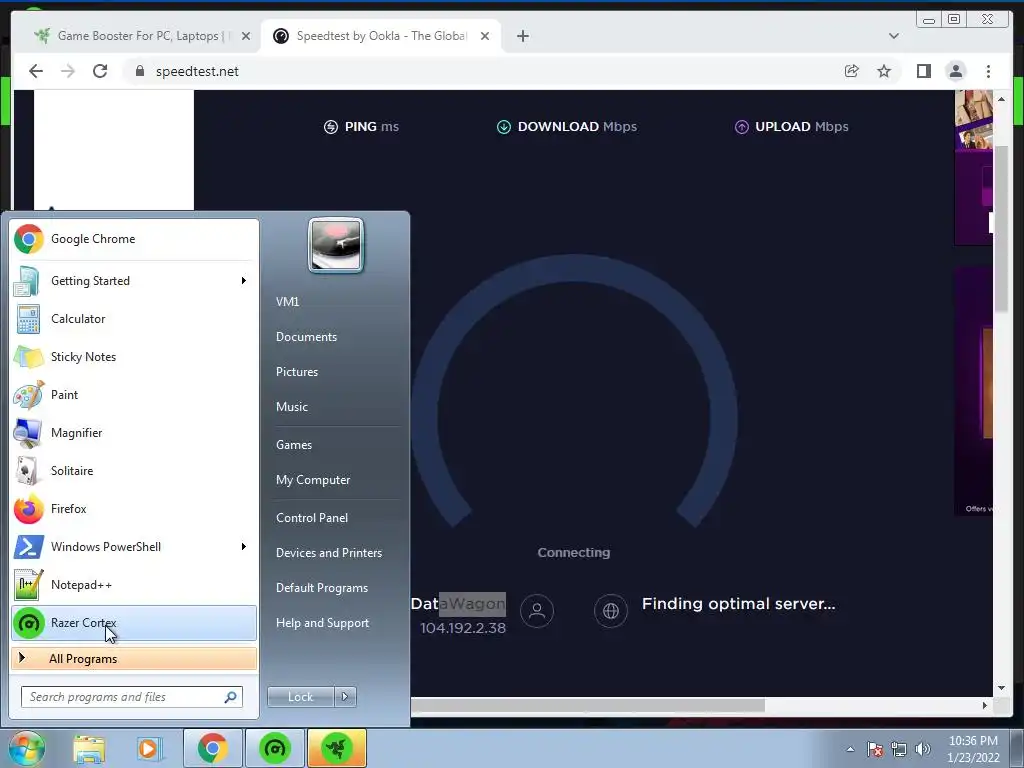Open a new Chrome tab
Image resolution: width=1024 pixels, height=768 pixels.
tap(522, 36)
